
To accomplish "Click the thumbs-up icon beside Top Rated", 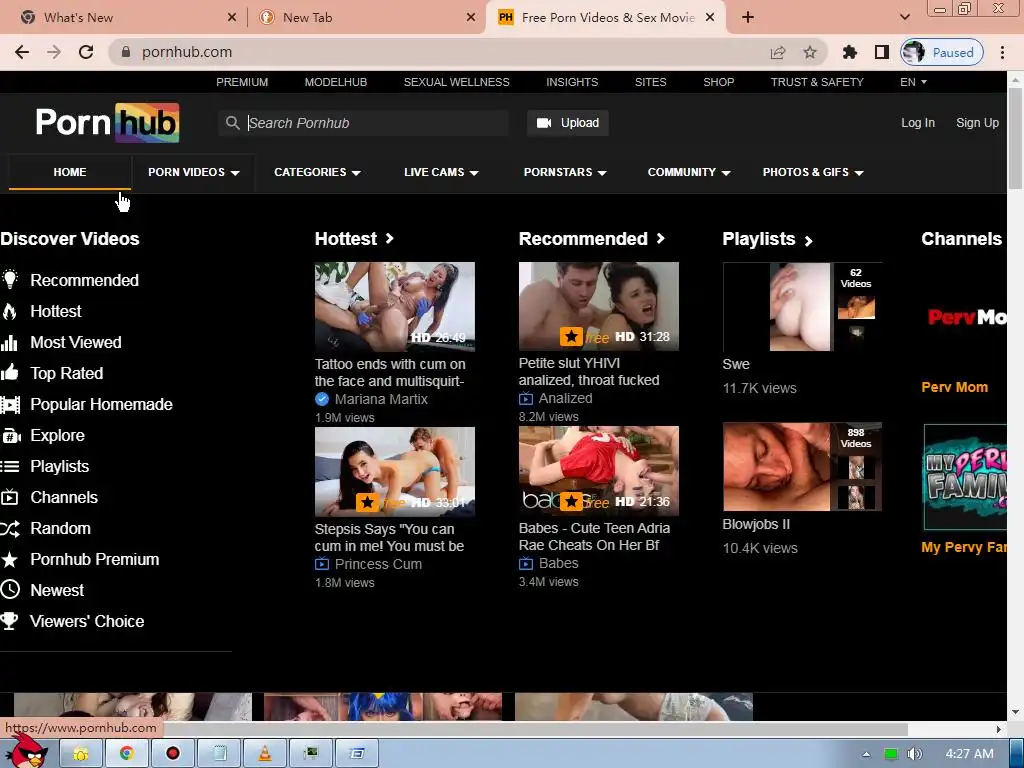I will pos(10,373).
